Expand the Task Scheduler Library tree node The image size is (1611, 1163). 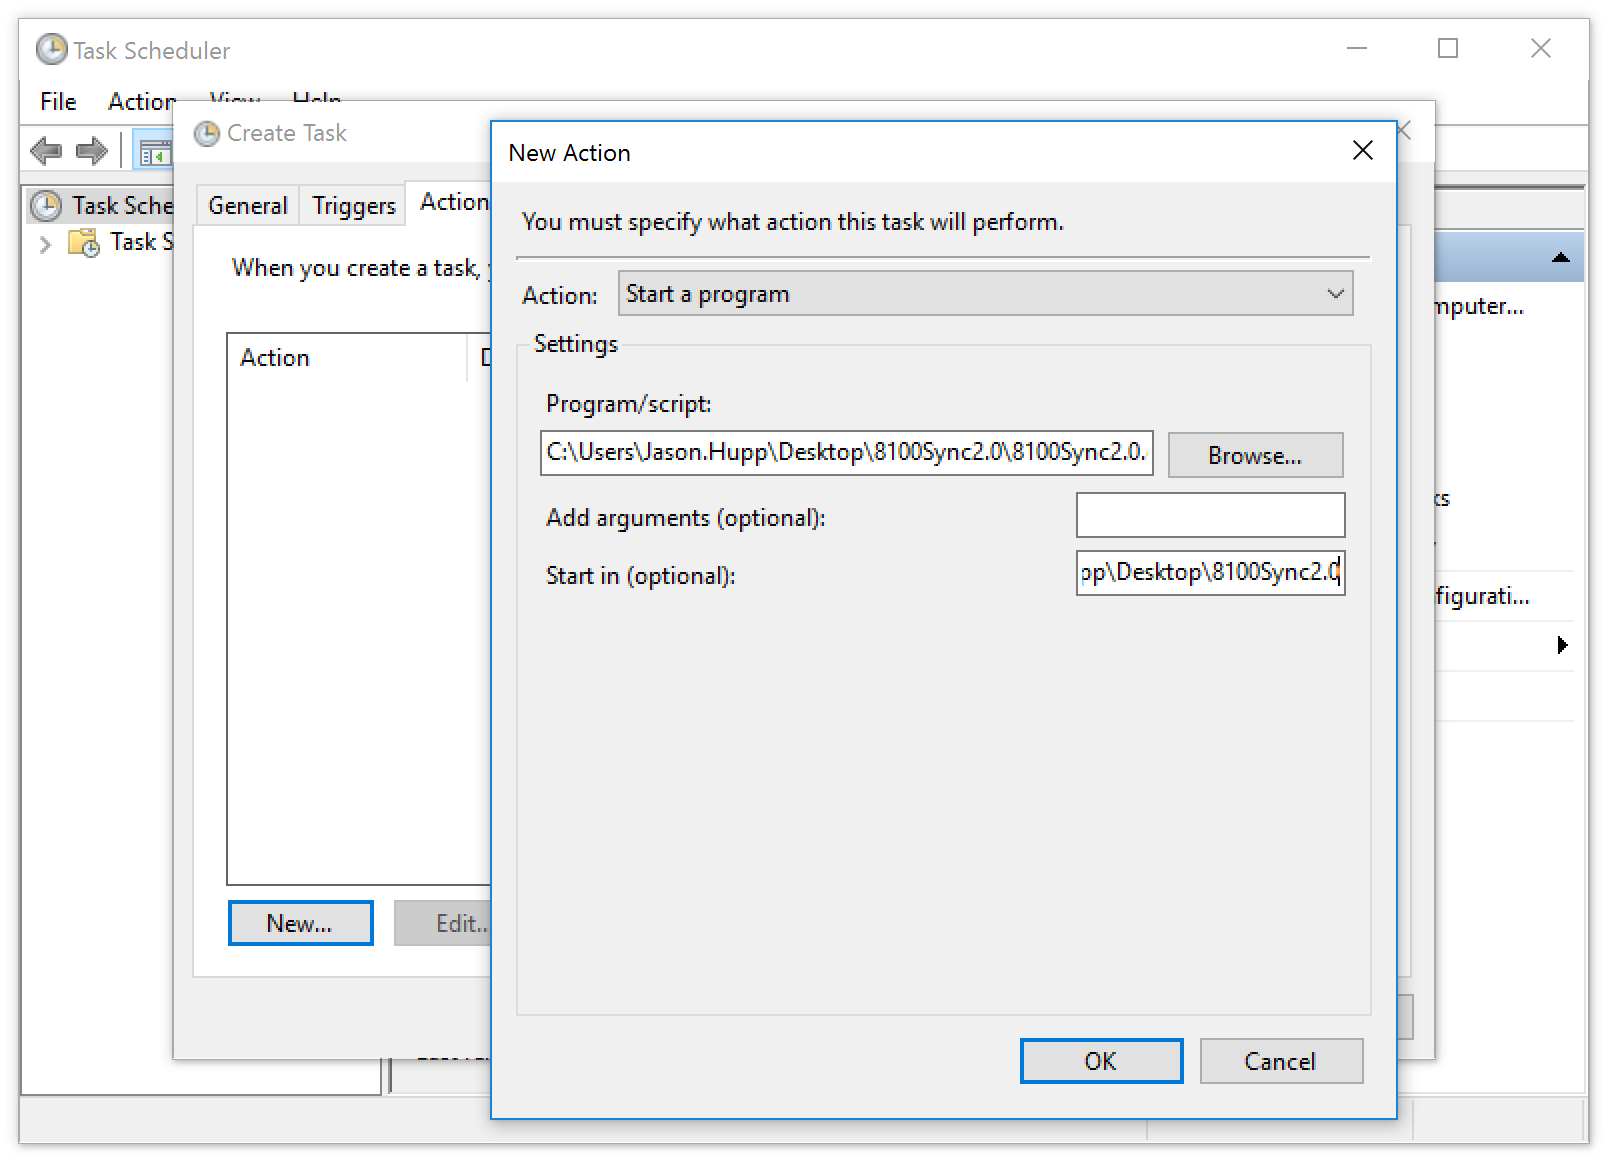(44, 243)
